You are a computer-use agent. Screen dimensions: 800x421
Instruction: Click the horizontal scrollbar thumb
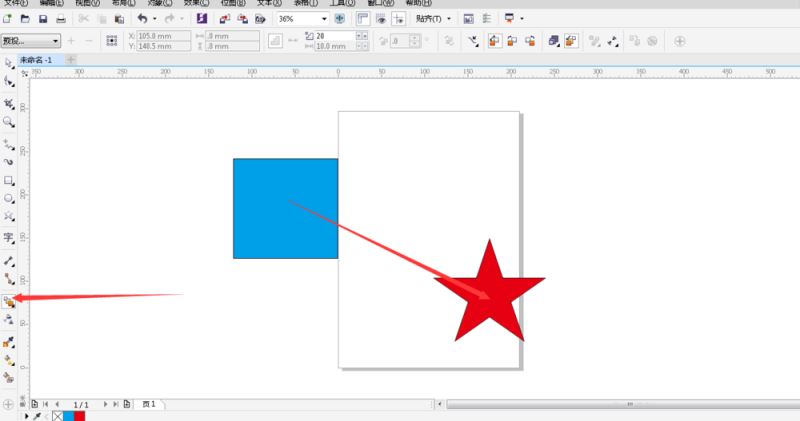tap(623, 404)
